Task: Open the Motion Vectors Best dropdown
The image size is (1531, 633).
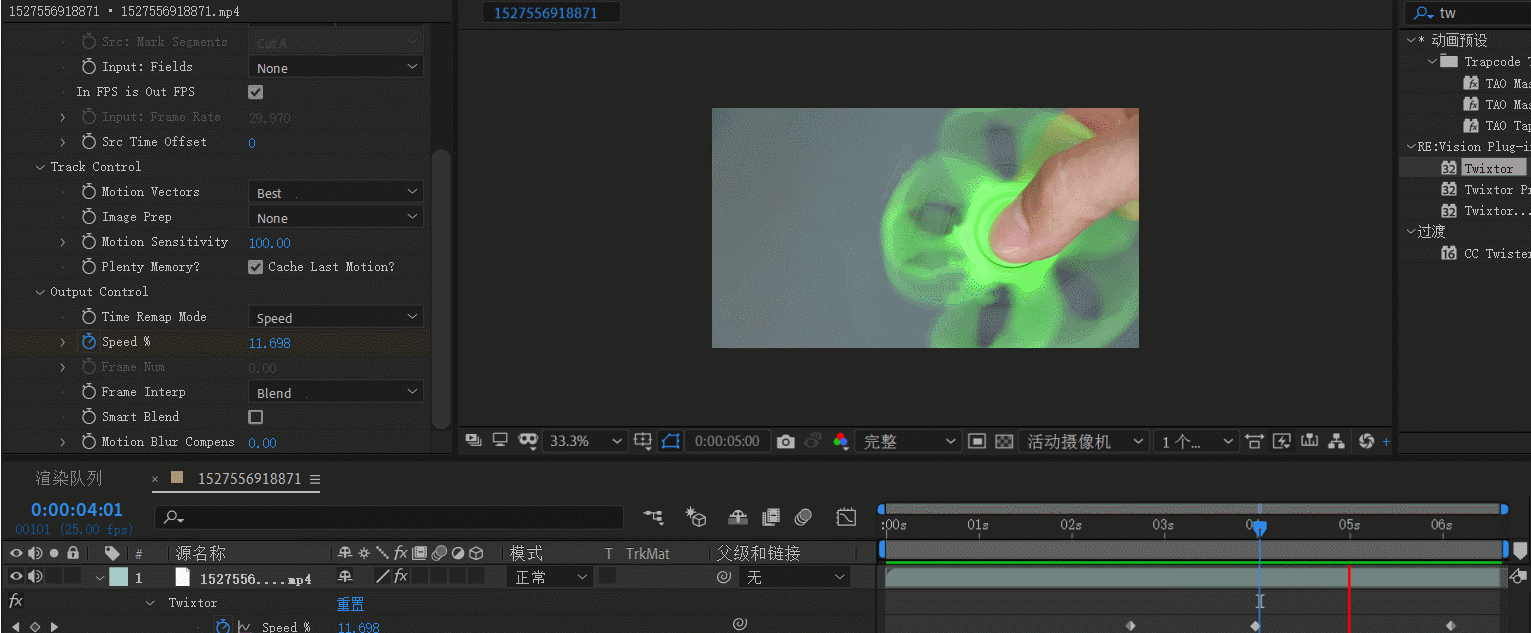Action: [336, 192]
